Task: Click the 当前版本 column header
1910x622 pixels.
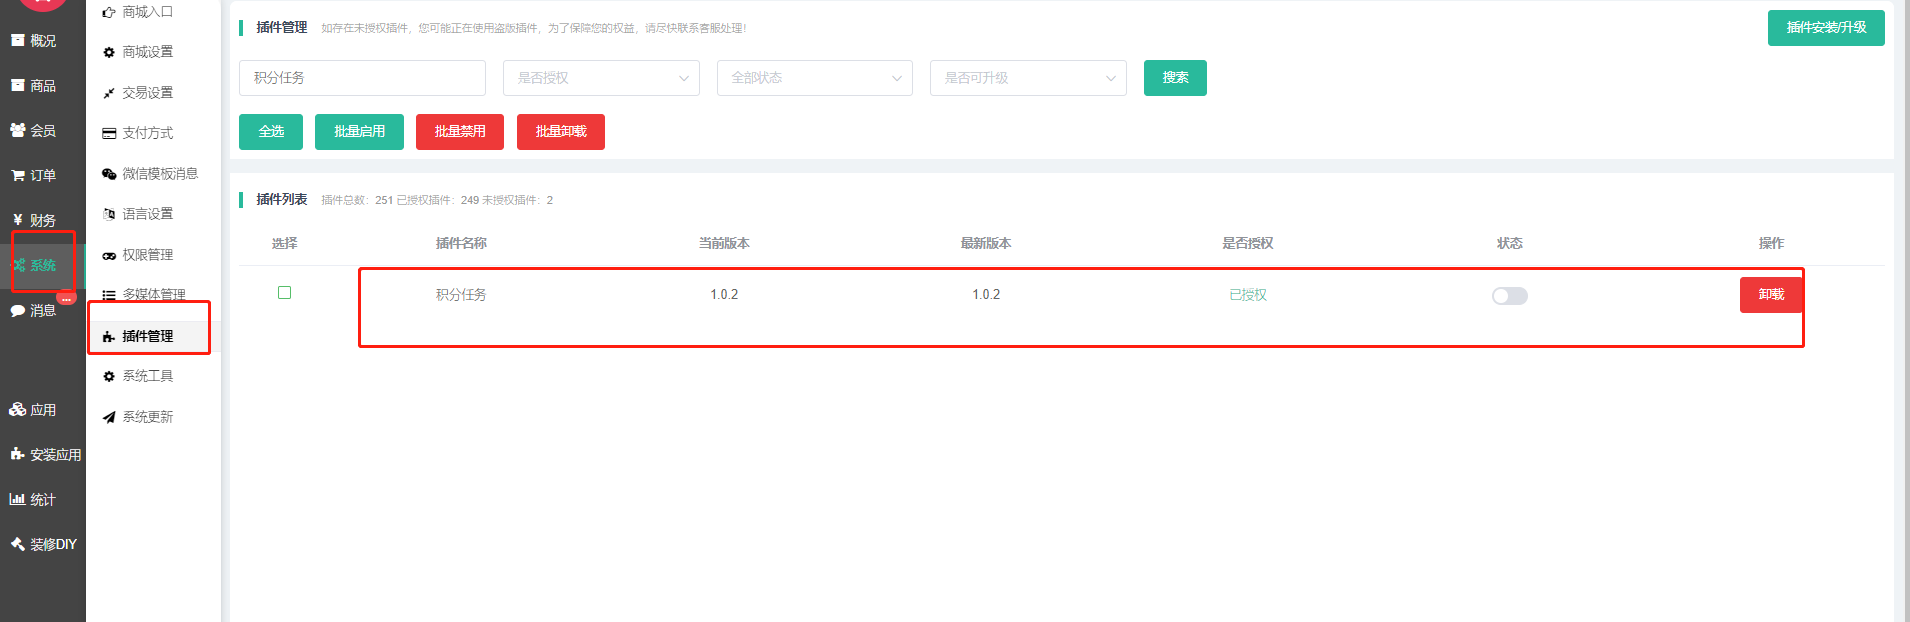Action: point(724,243)
